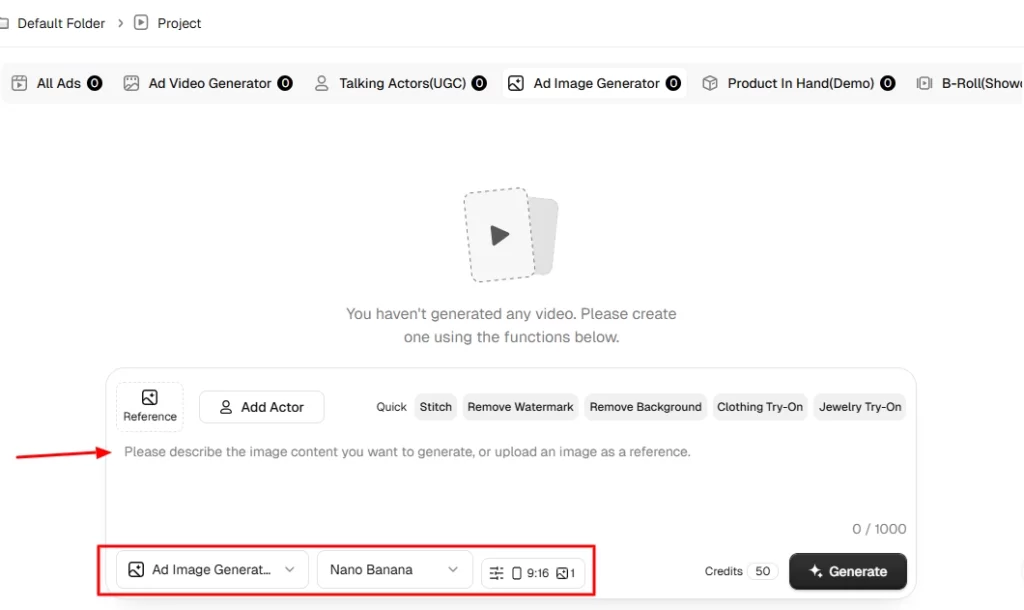Click the play icon in the project breadcrumb
Screen dimensions: 1024x610
tap(141, 23)
